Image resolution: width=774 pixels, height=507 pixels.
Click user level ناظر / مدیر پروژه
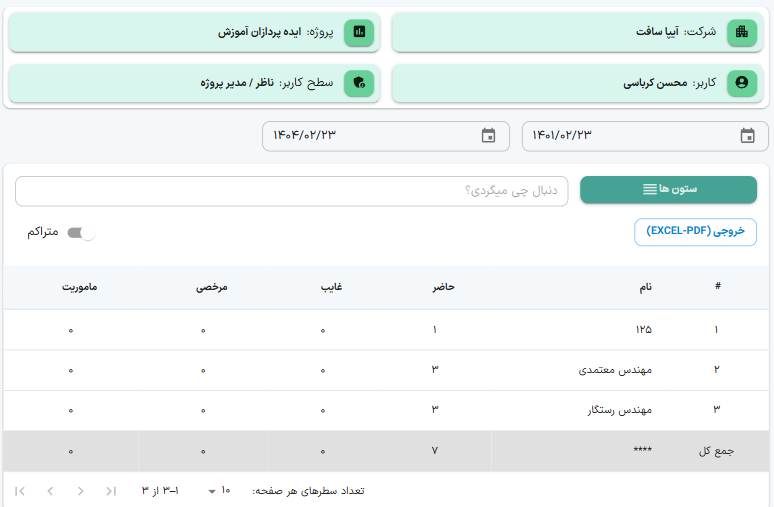pyautogui.click(x=237, y=83)
